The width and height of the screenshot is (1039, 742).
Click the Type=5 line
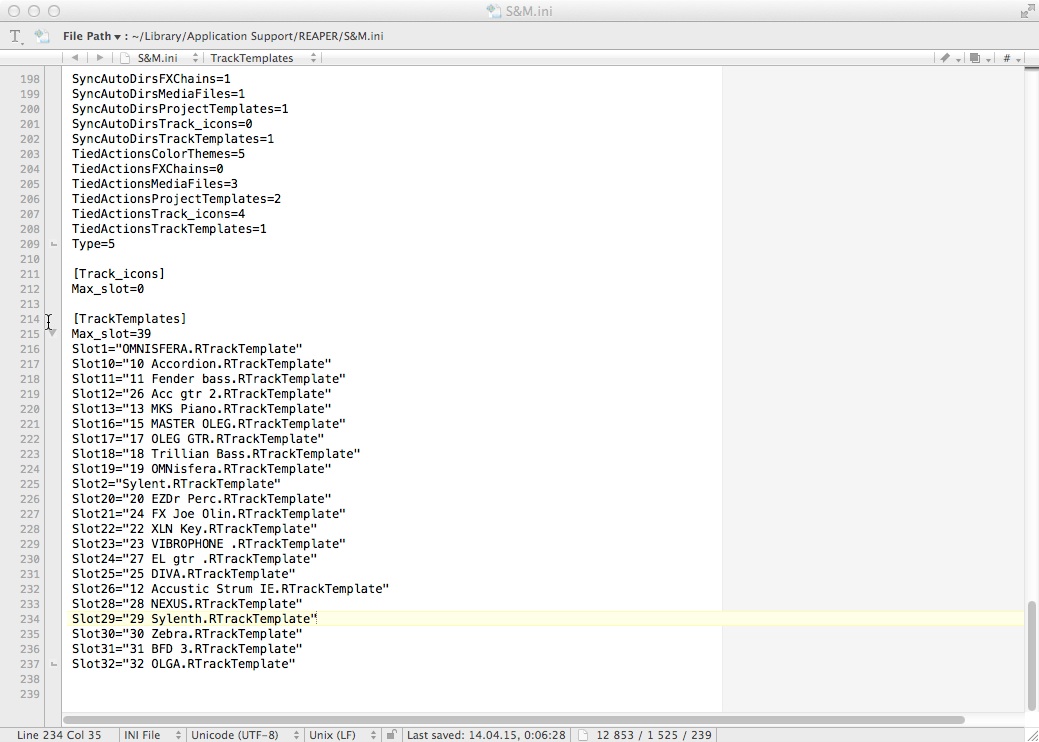point(93,244)
